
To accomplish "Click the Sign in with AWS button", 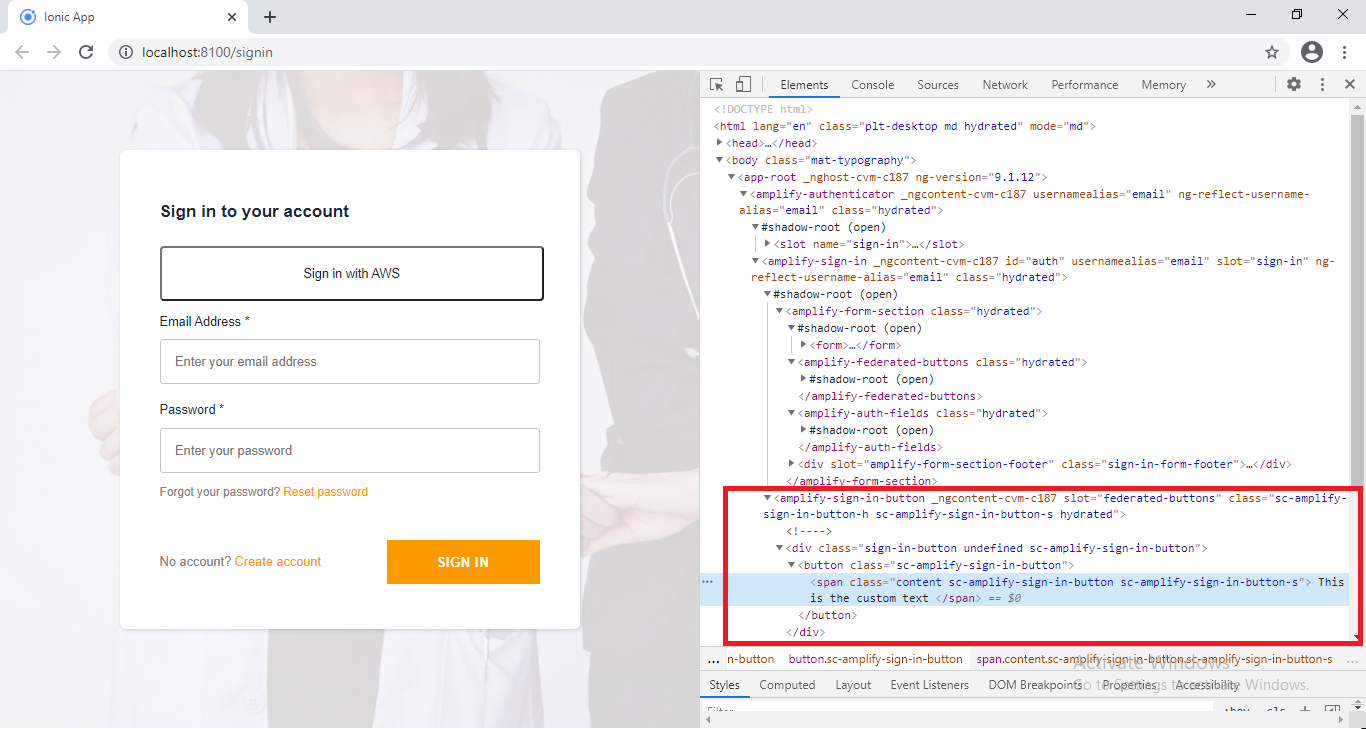I will click(351, 273).
